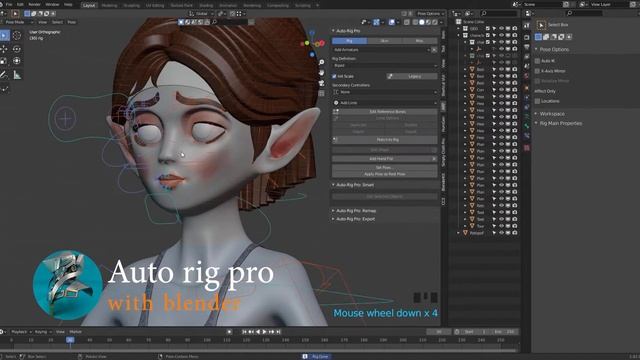This screenshot has height=360, width=640.
Task: Click the Scene Collection icon in outliner
Action: tap(459, 22)
